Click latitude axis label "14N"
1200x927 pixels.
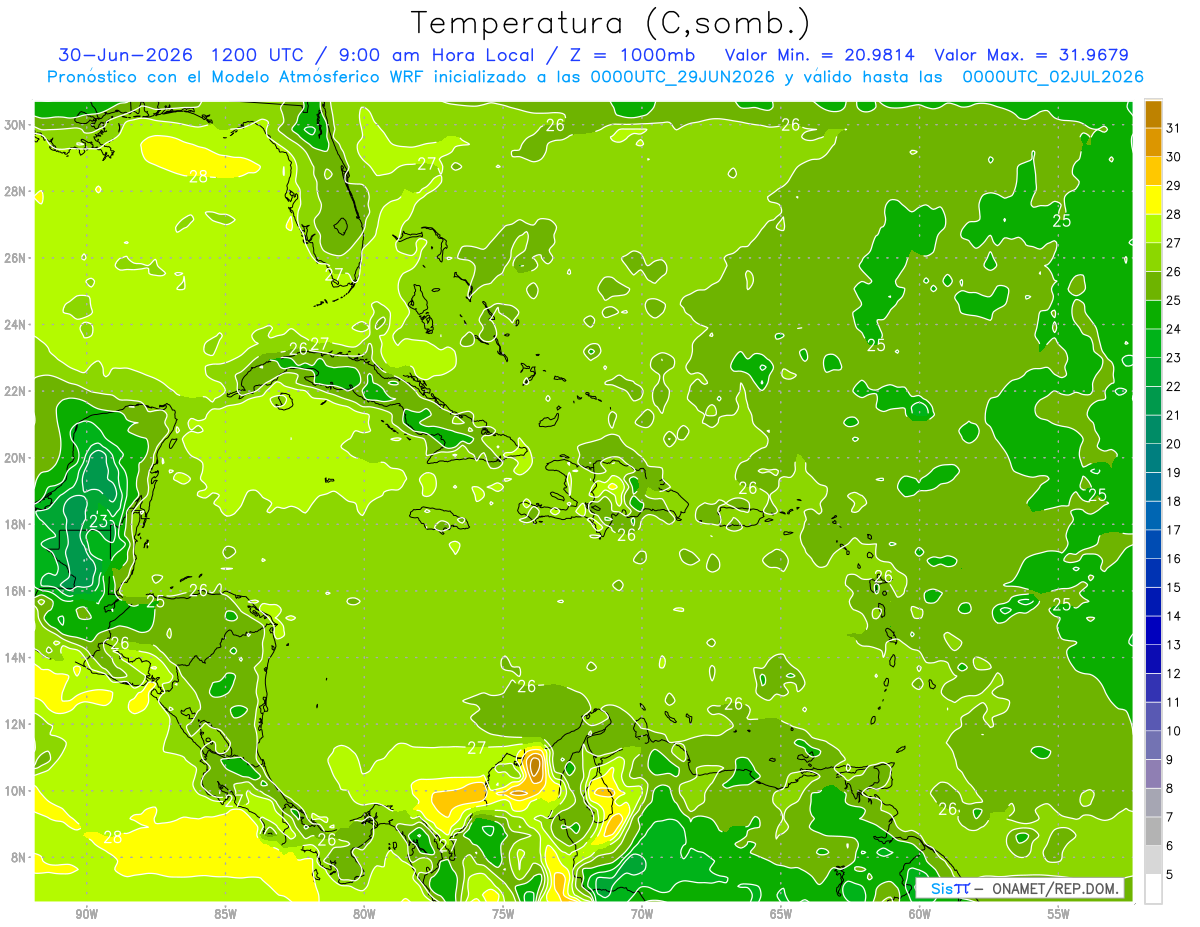[x=16, y=657]
